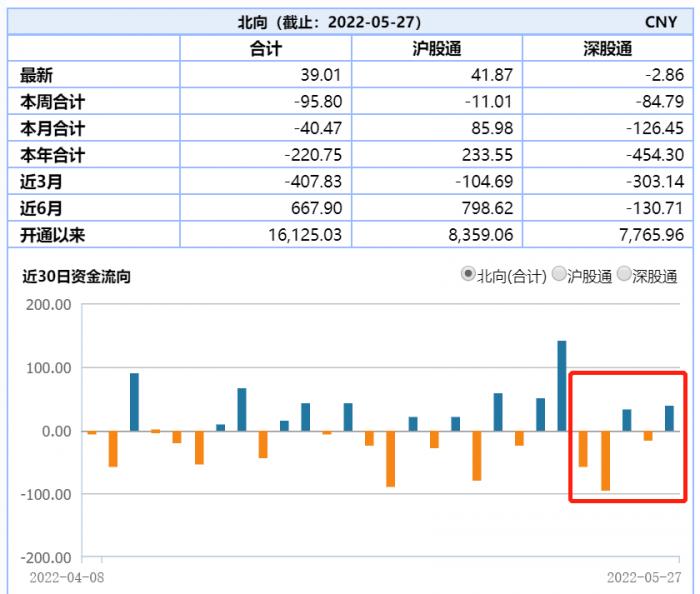This screenshot has height=594, width=700.
Task: Click the value 233.55 in 本年合计 row
Action: pyautogui.click(x=488, y=155)
